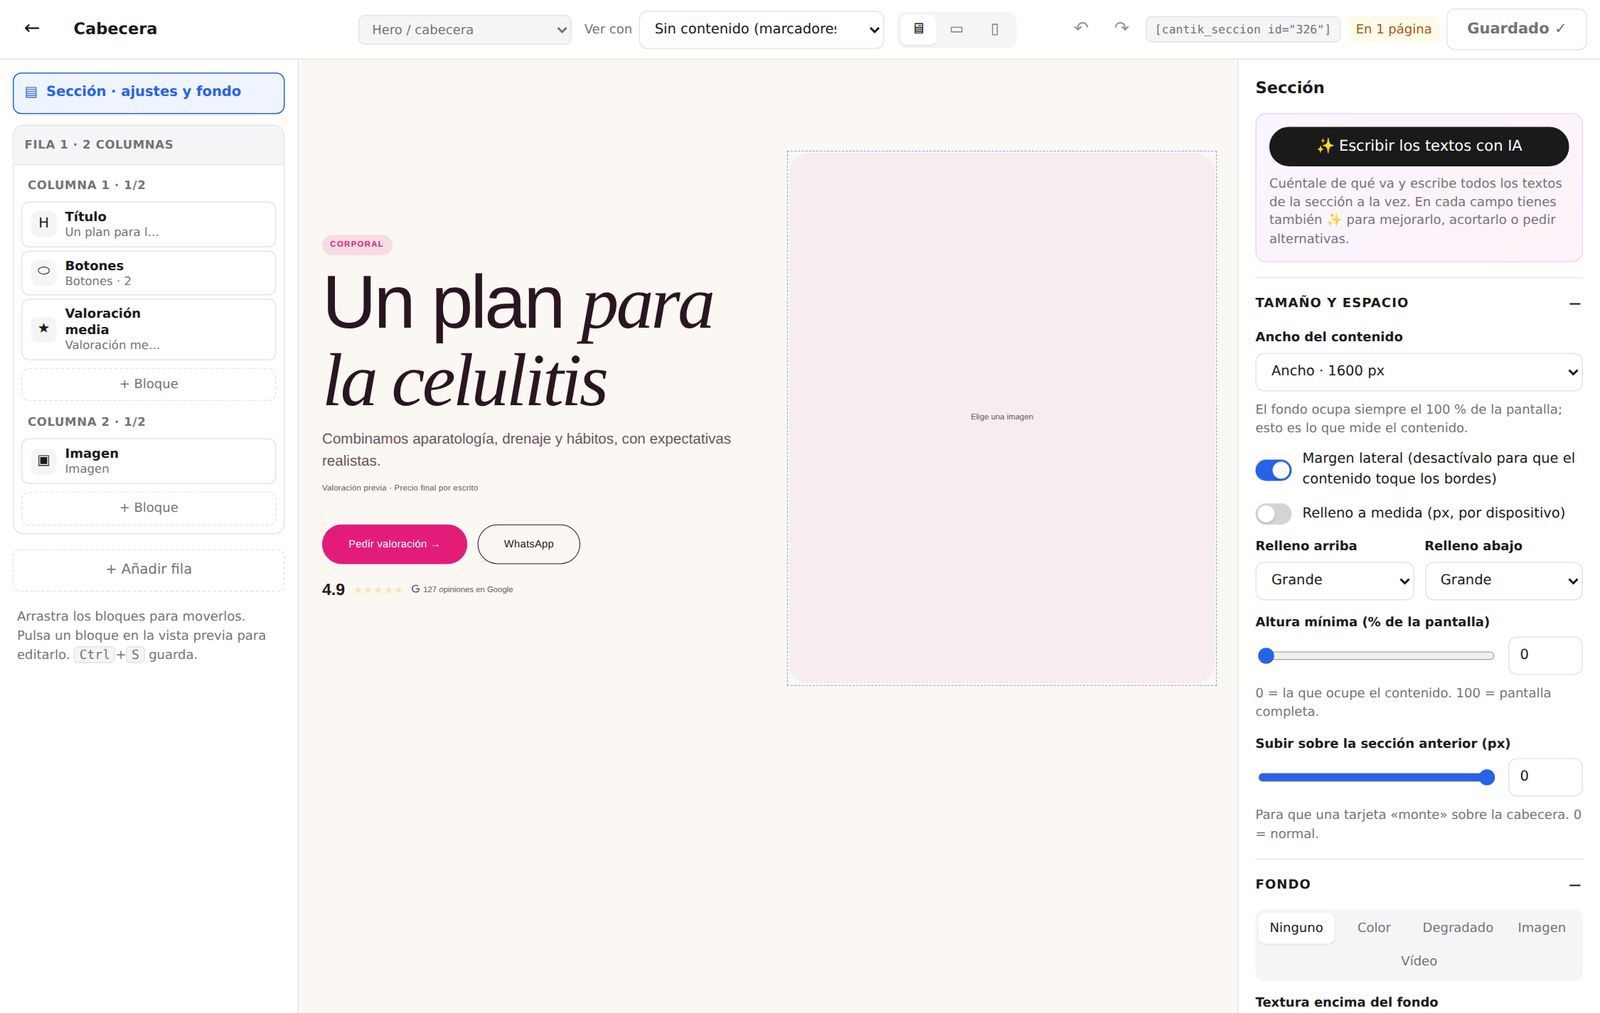
Task: Select the Imagen block icon
Action: pos(43,461)
